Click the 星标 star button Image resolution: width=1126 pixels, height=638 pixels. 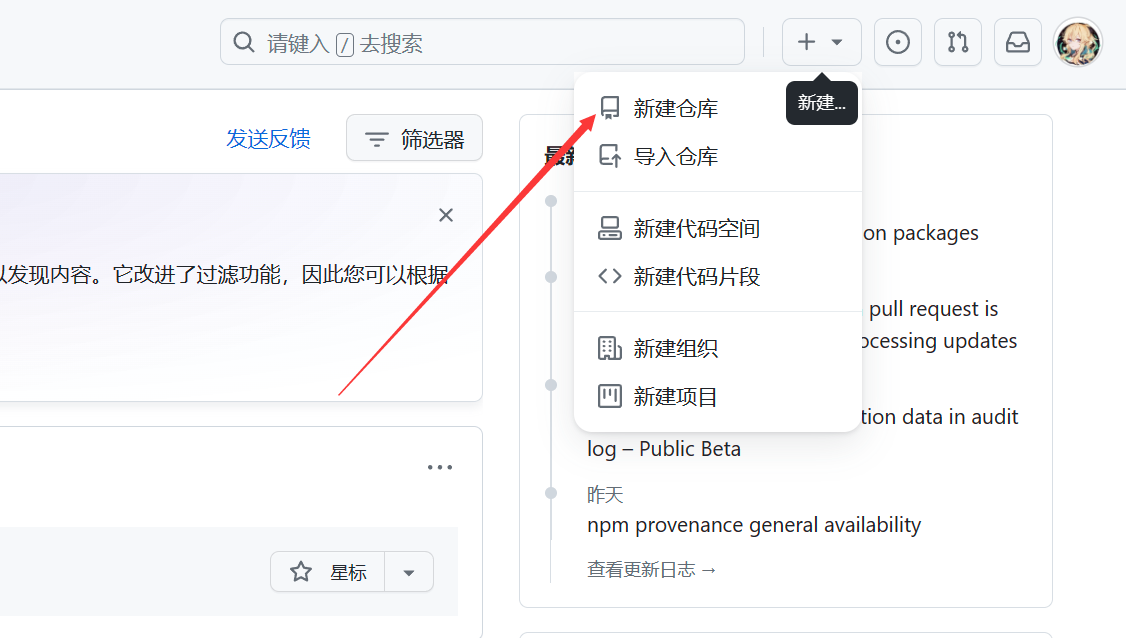click(x=328, y=572)
